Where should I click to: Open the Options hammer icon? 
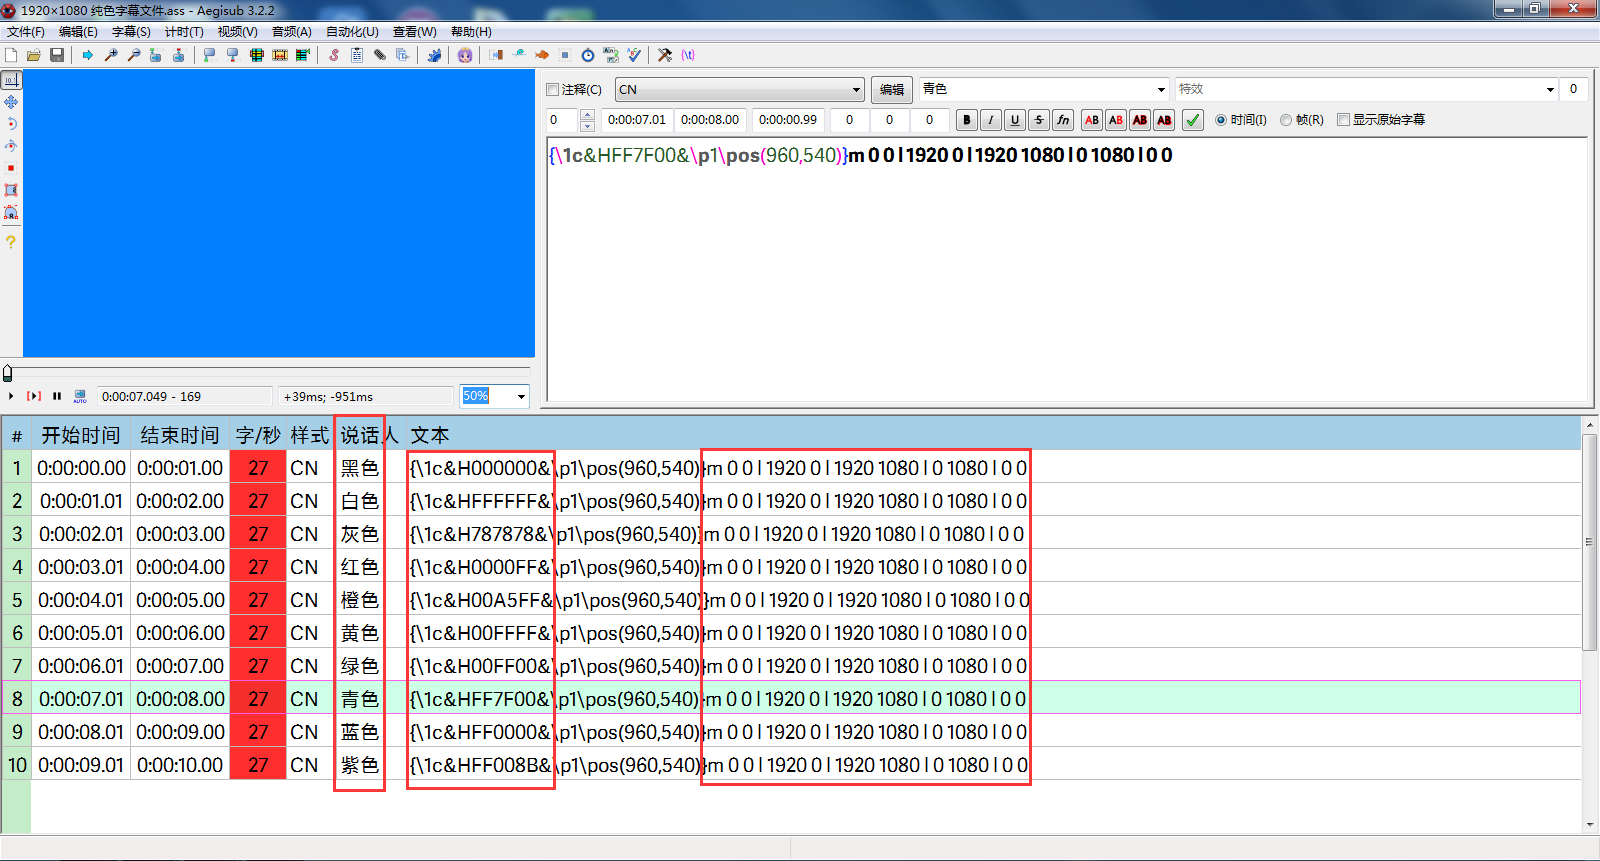click(664, 55)
